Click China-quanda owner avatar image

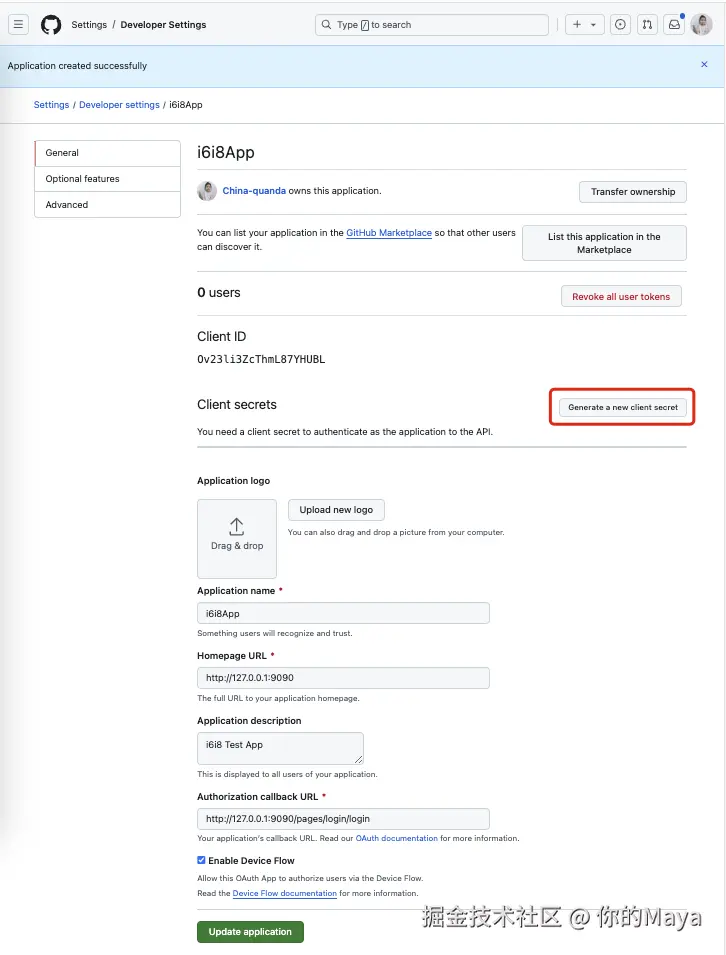pos(207,191)
